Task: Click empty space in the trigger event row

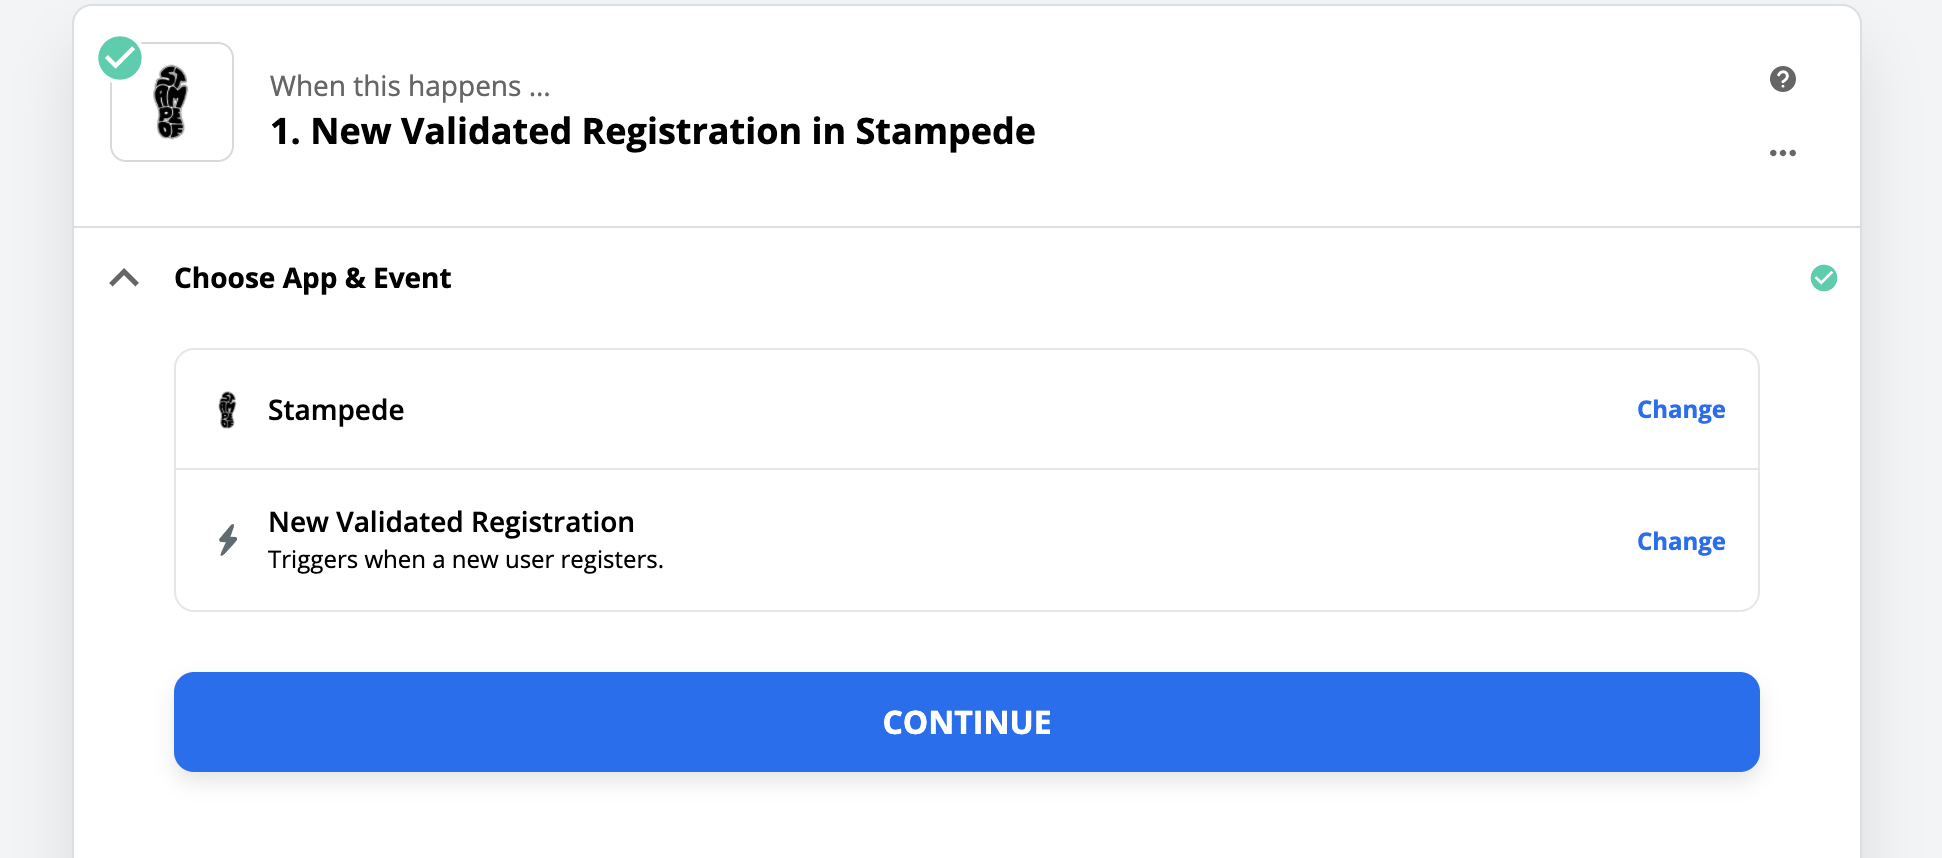Action: [1100, 541]
